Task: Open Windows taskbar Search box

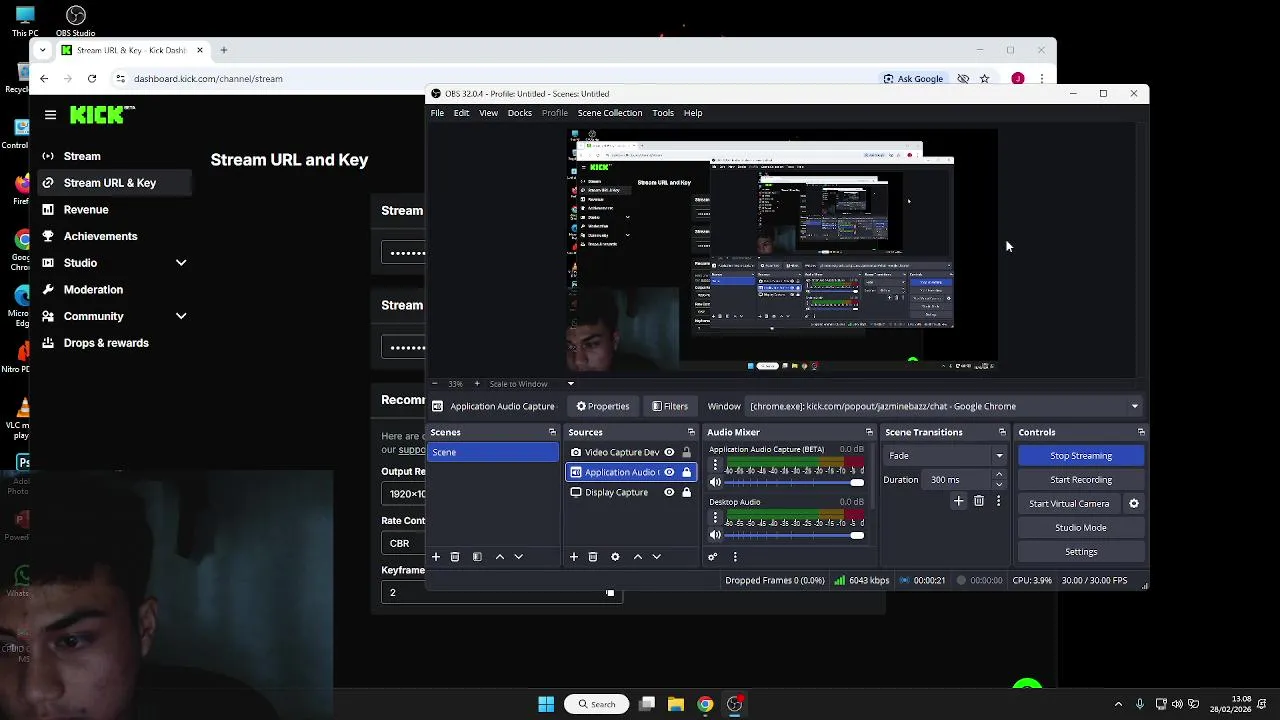Action: click(597, 704)
